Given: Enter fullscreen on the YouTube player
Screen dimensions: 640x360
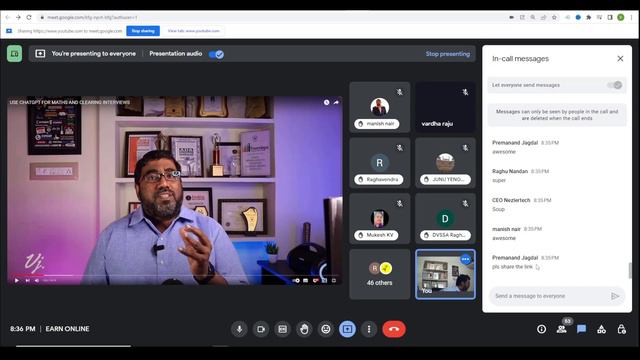Looking at the screenshot, I should tap(334, 280).
